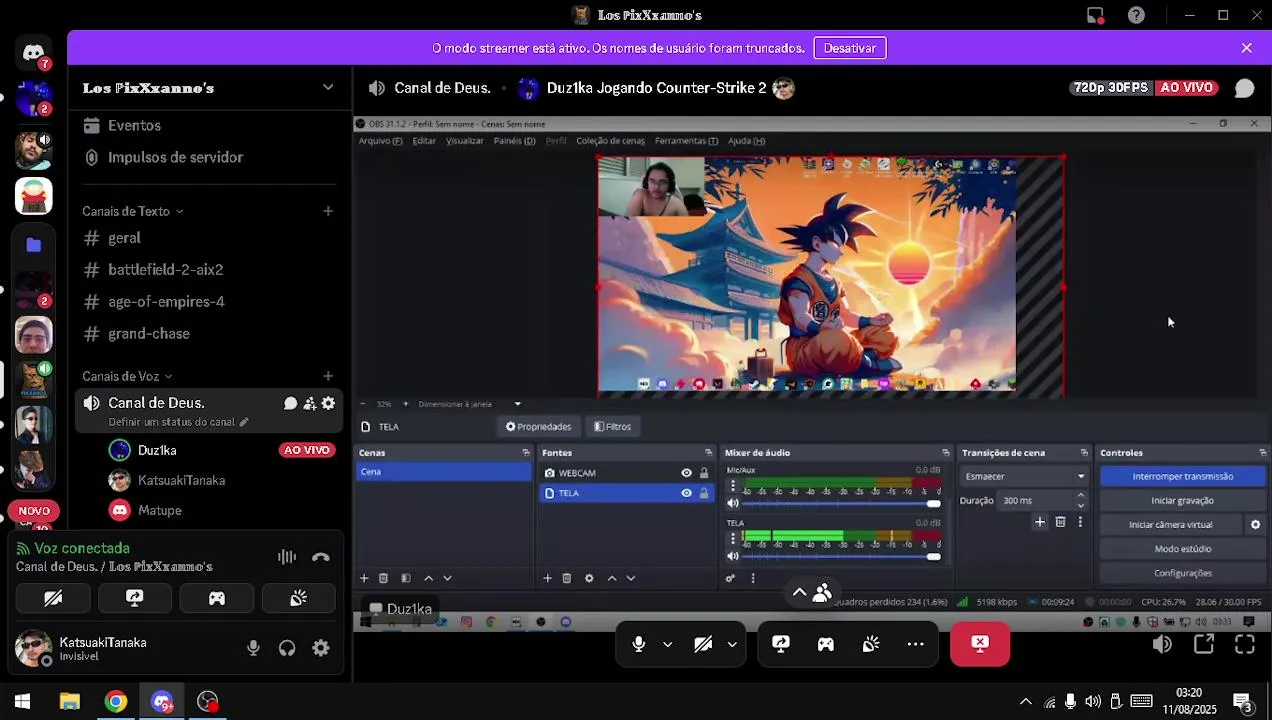1272x720 pixels.
Task: Open Propriedades button in streamed OBS
Action: [x=538, y=427]
